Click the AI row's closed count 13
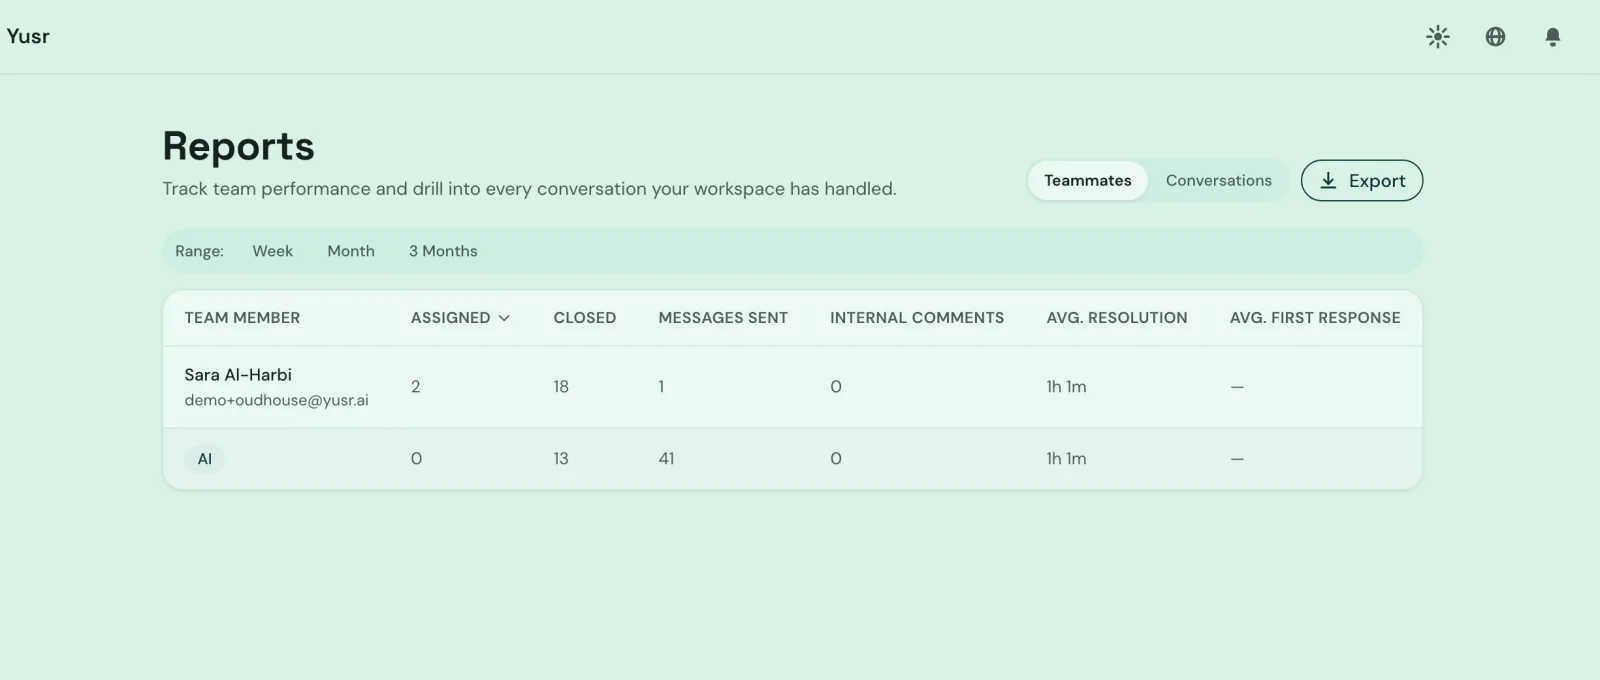The width and height of the screenshot is (1600, 680). coord(561,459)
